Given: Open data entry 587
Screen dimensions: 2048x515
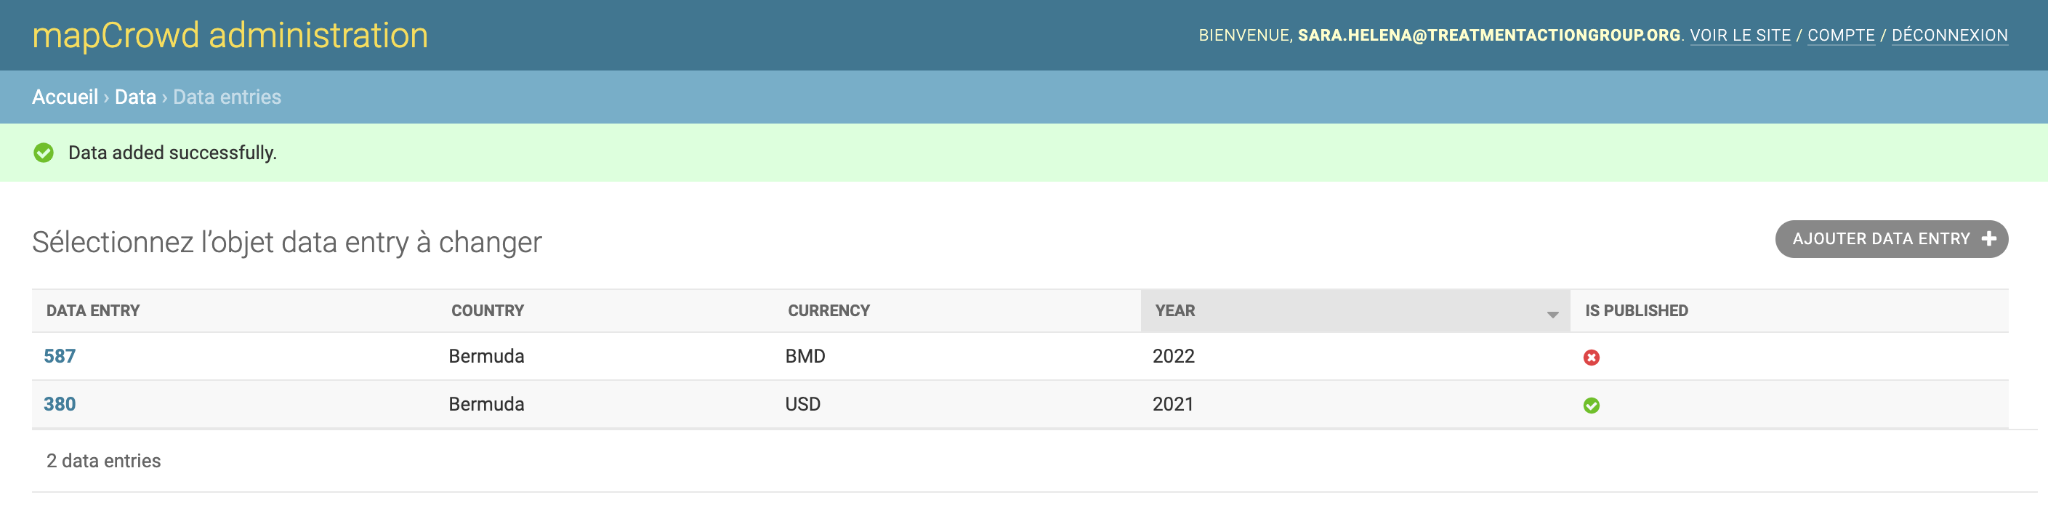Looking at the screenshot, I should pos(60,356).
